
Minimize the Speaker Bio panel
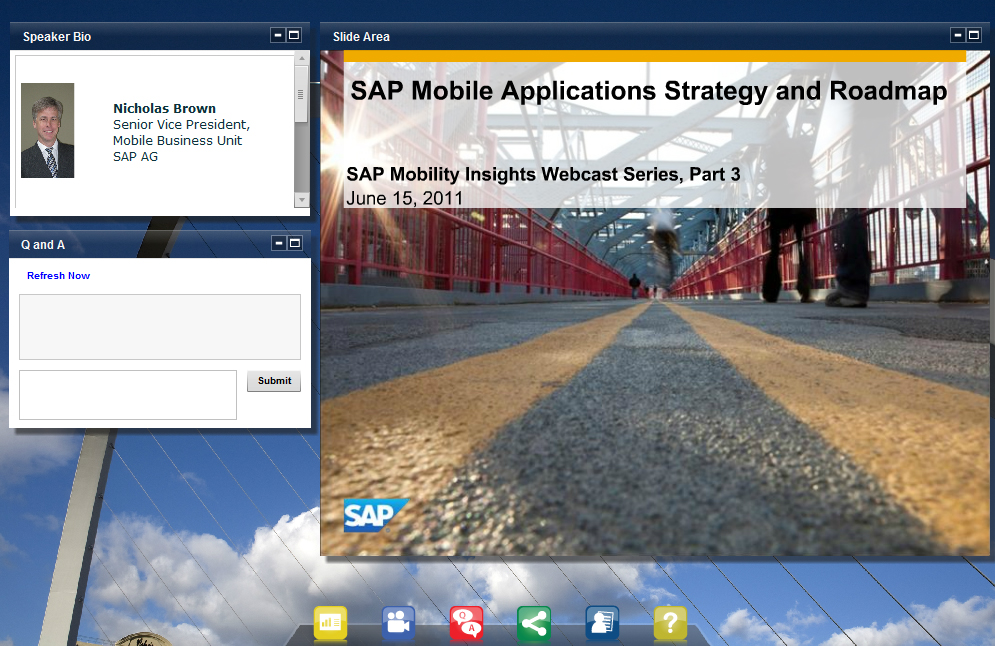pyautogui.click(x=277, y=36)
